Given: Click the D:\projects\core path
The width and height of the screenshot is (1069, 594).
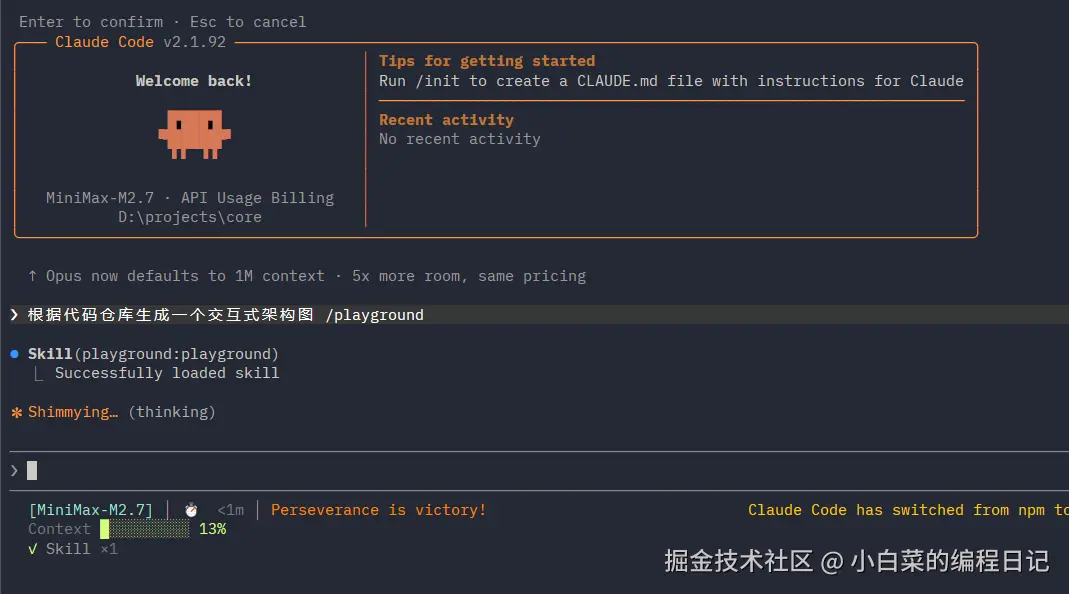Looking at the screenshot, I should [190, 217].
